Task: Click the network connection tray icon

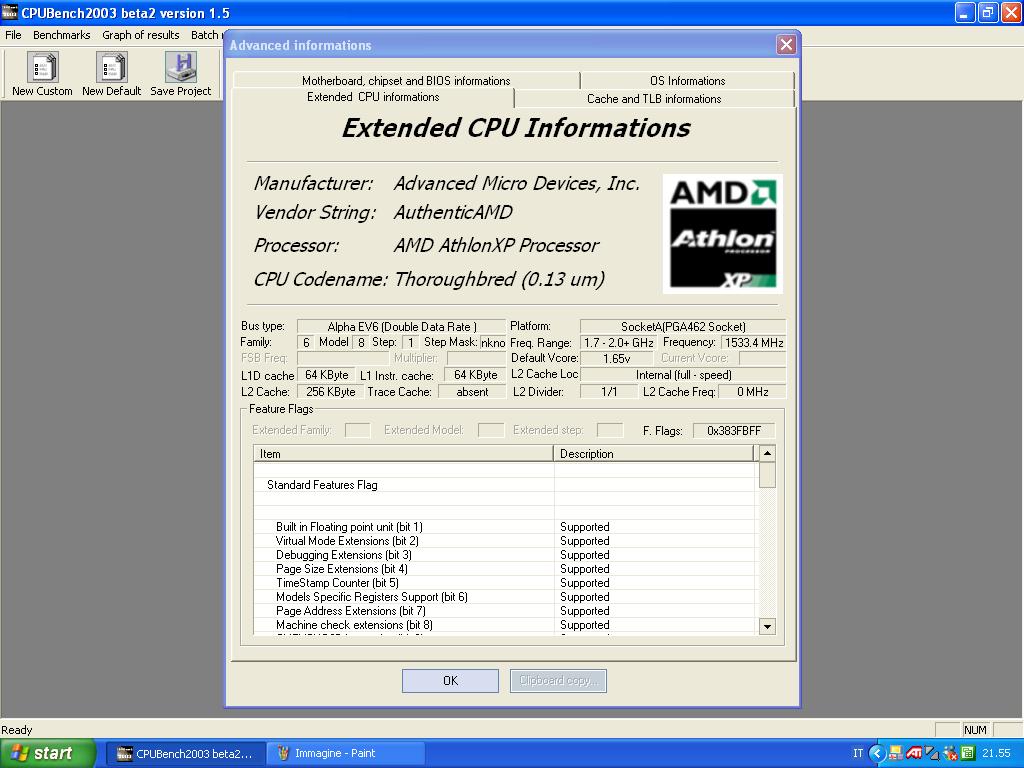Action: pyautogui.click(x=931, y=753)
